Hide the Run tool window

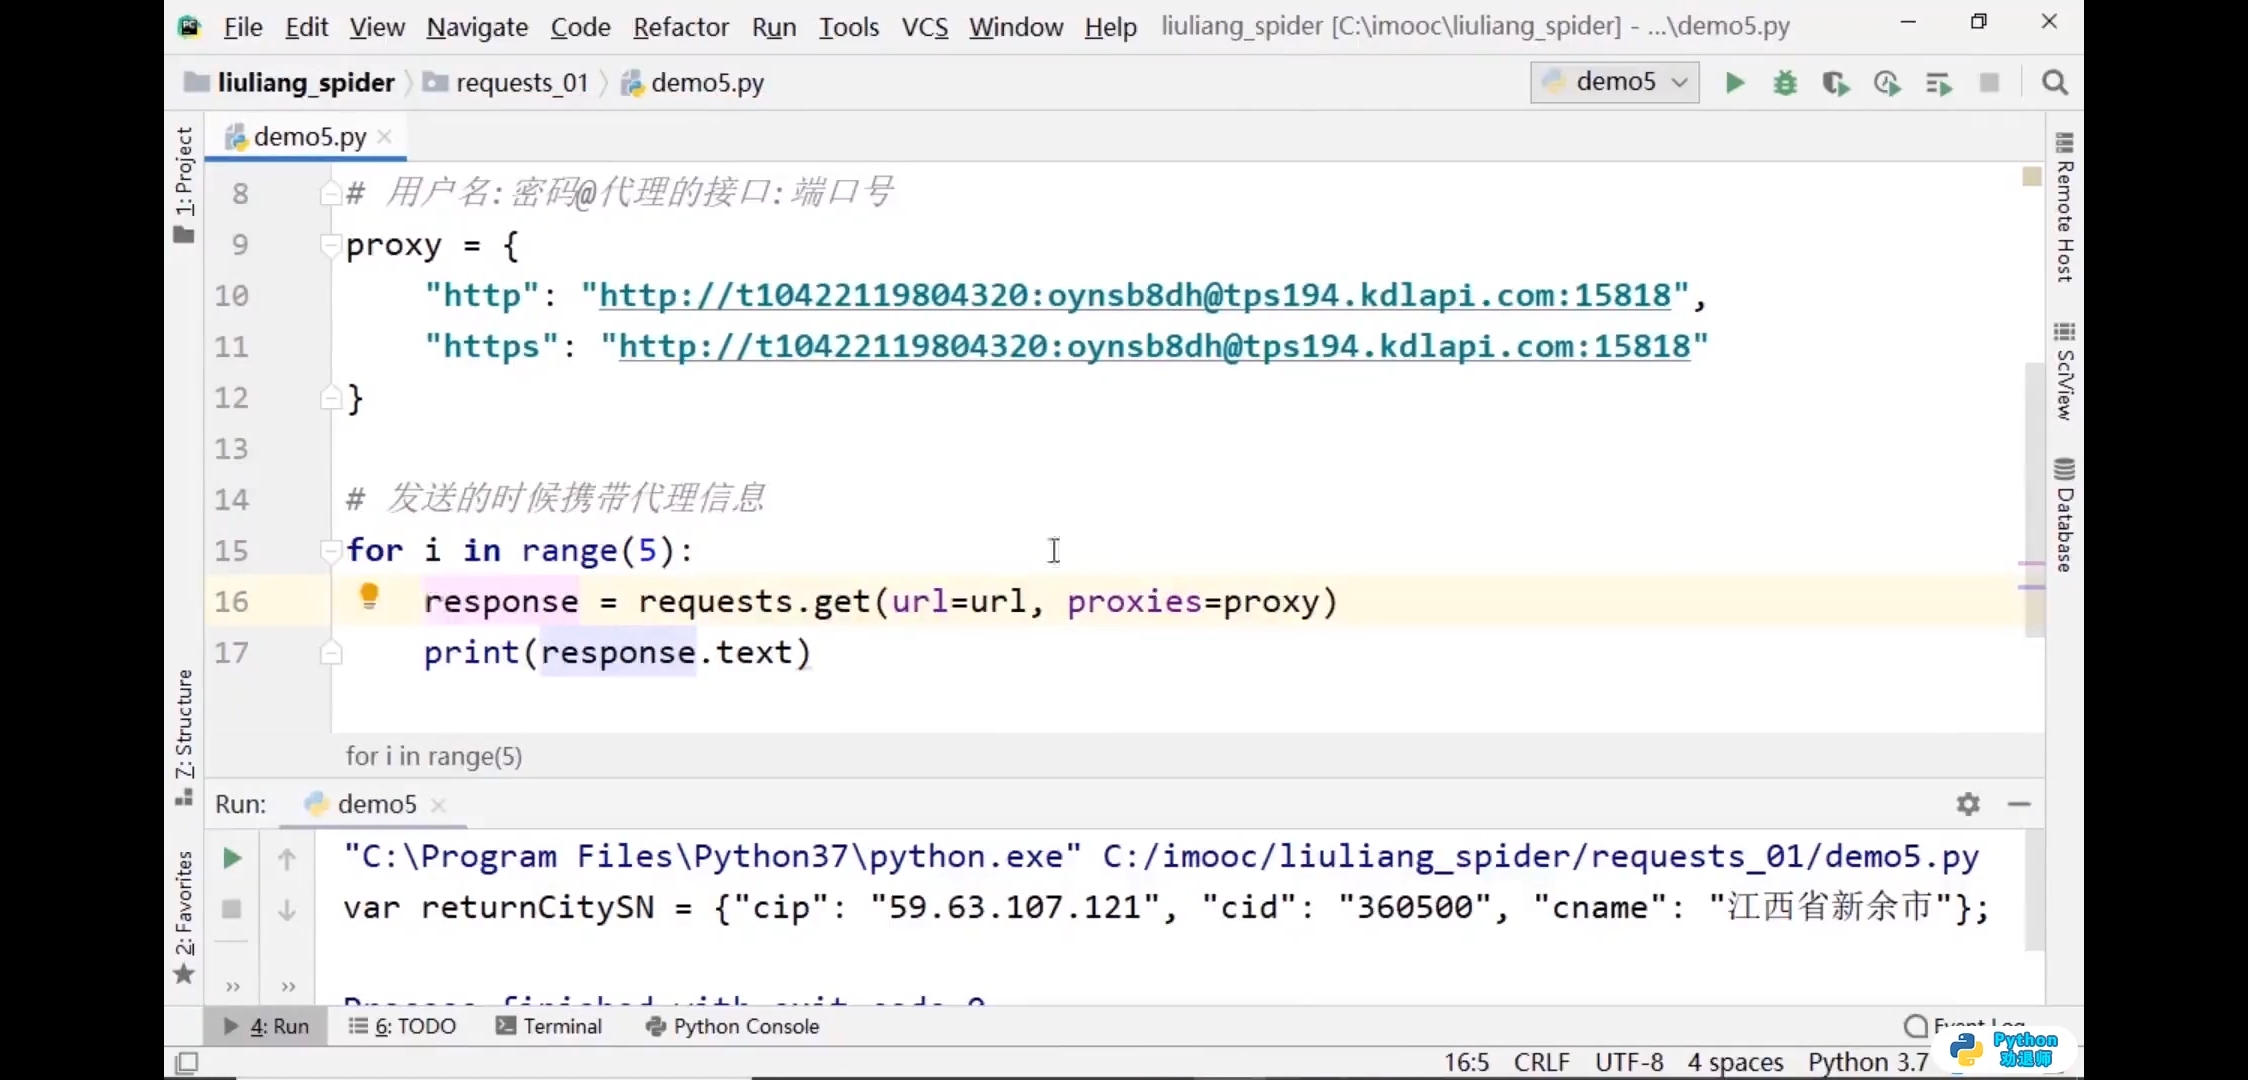tap(2019, 804)
